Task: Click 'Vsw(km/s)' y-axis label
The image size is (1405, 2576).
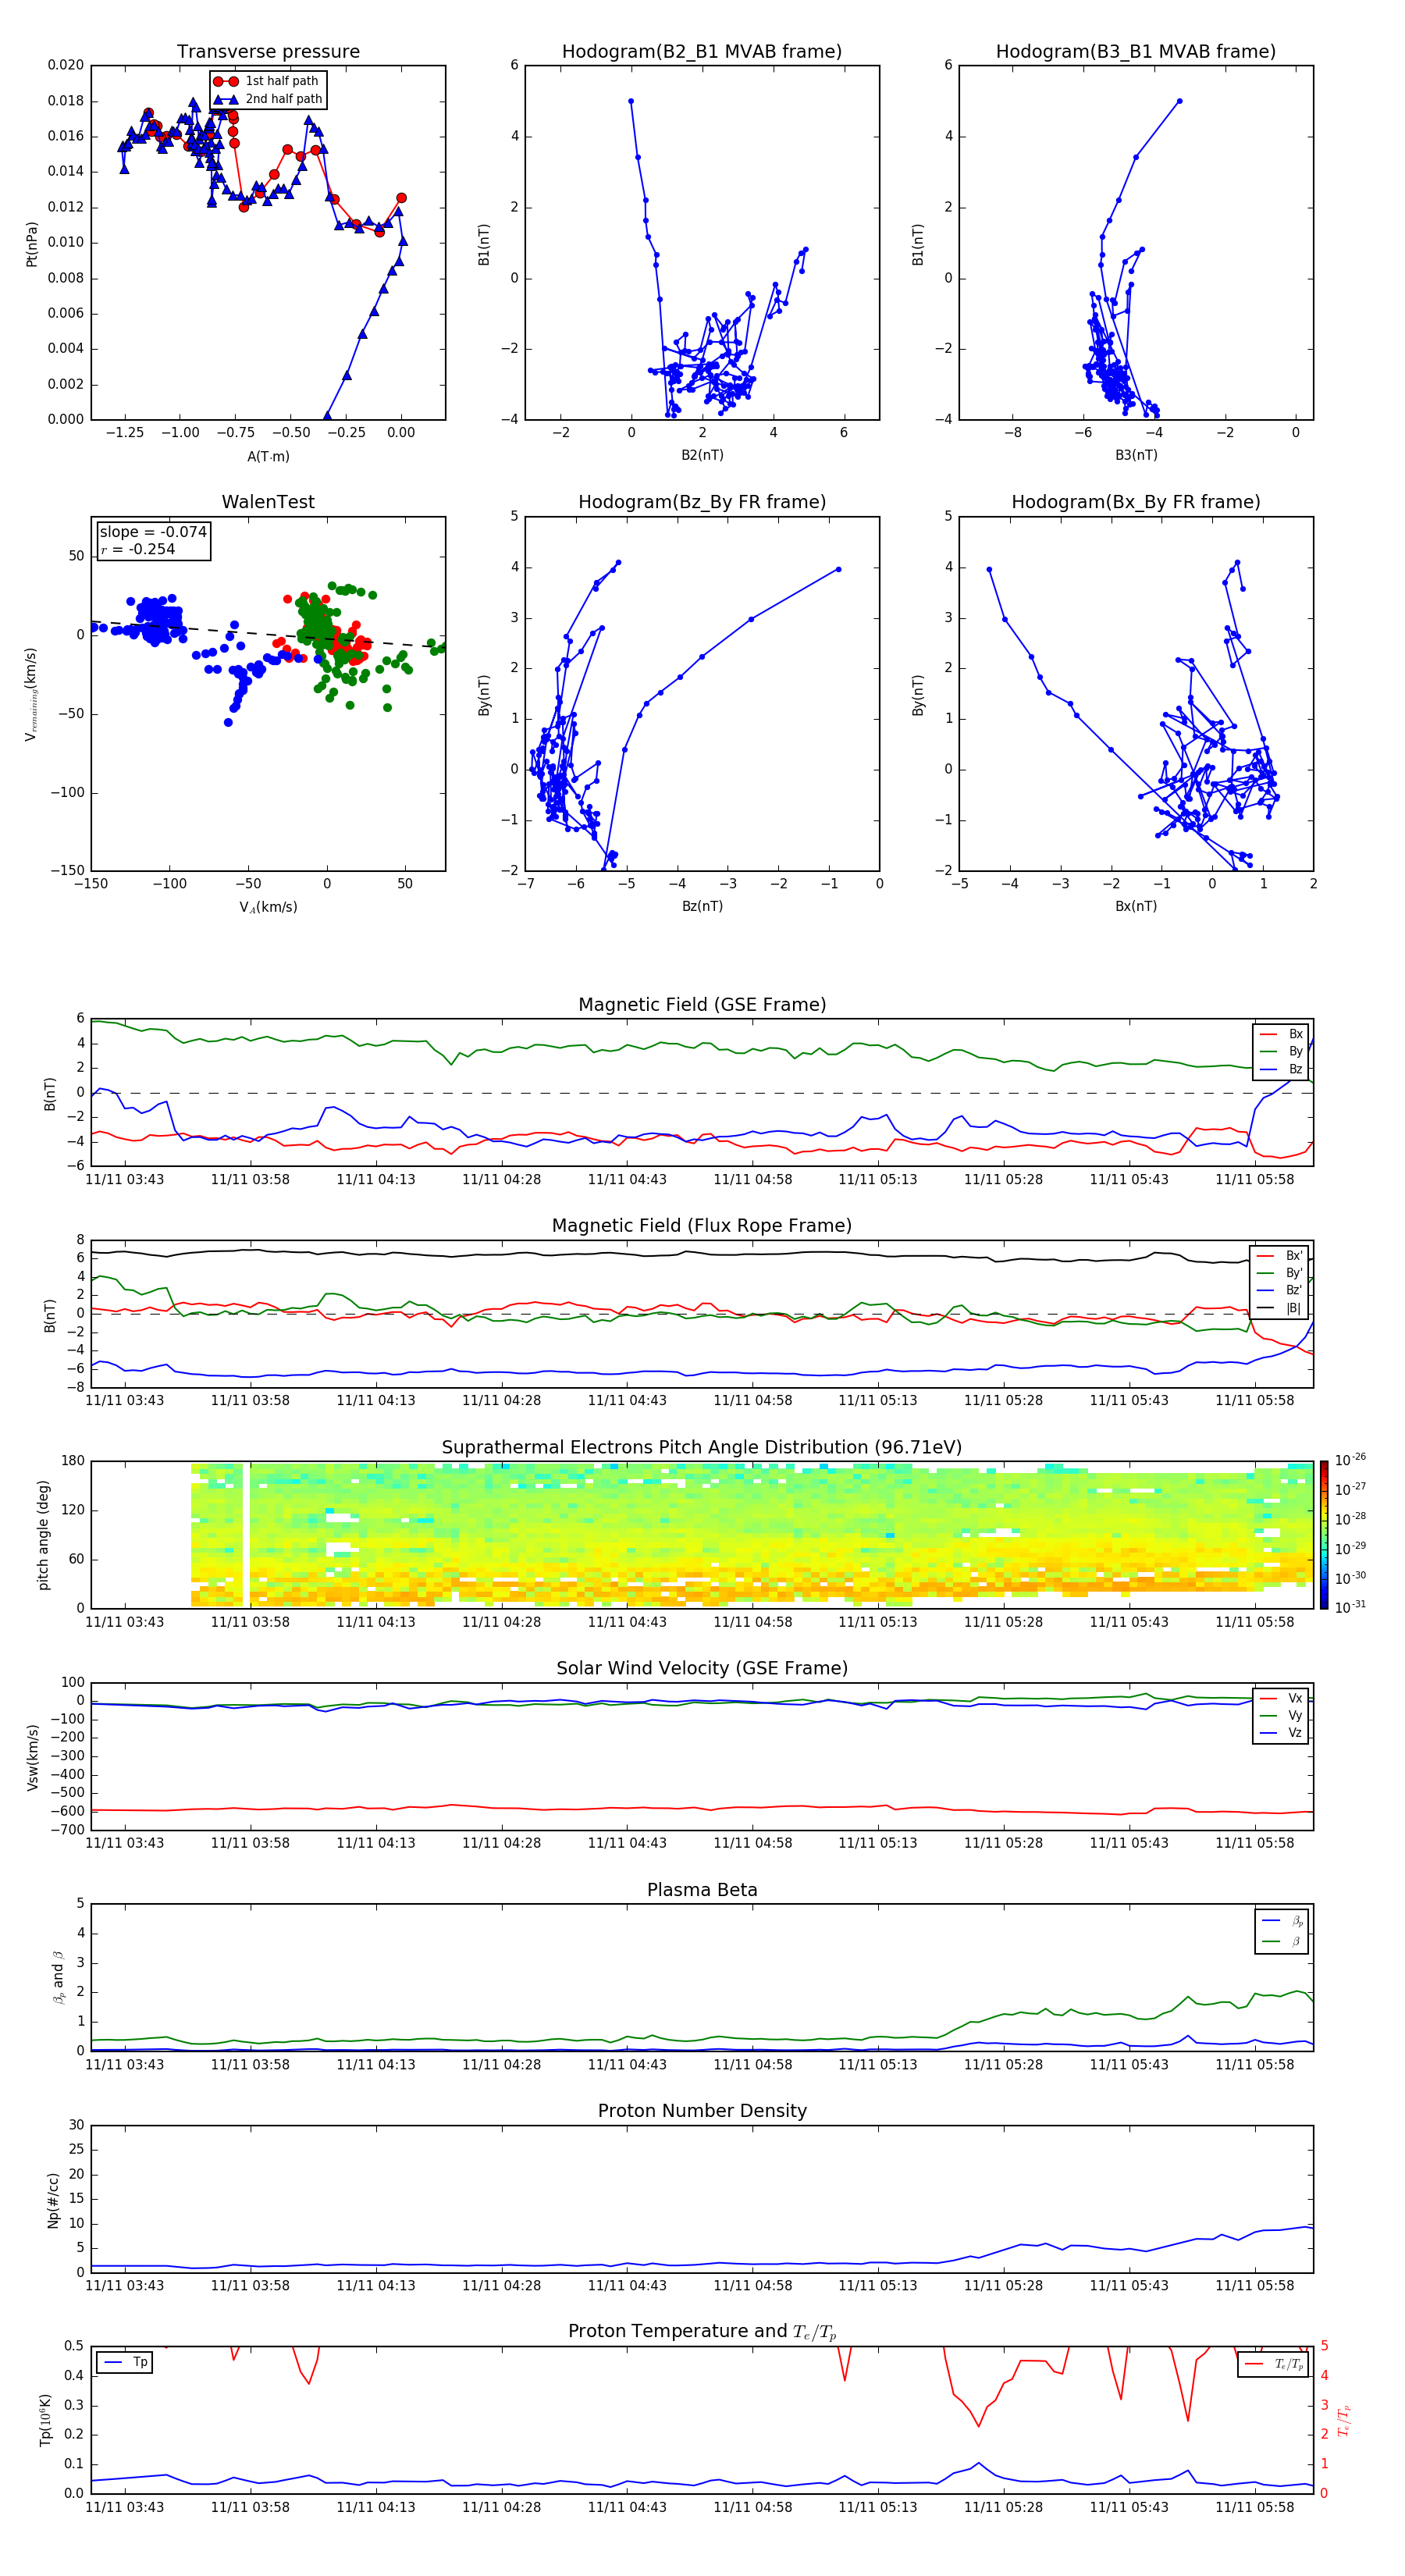Action: click(32, 1757)
